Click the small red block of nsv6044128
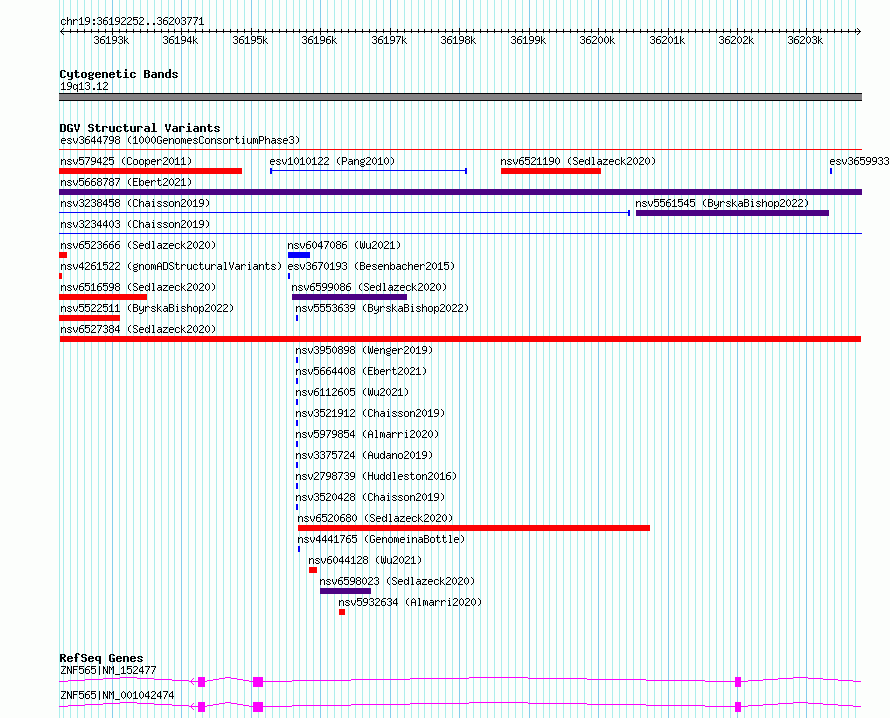Screen dimensions: 890x718 313,570
